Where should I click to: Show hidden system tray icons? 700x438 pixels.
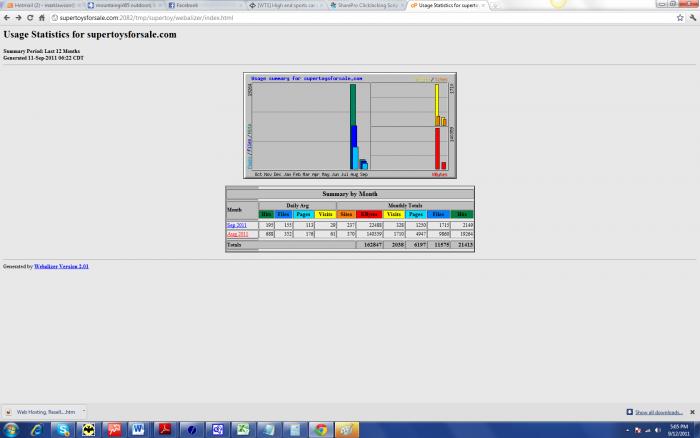[627, 430]
